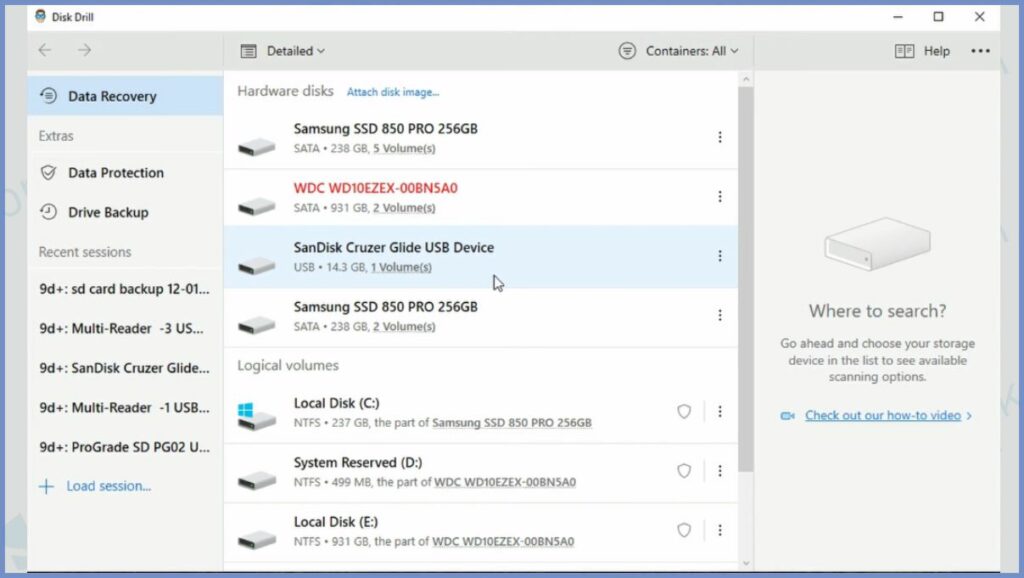Open Drive Backup in sidebar

[107, 212]
